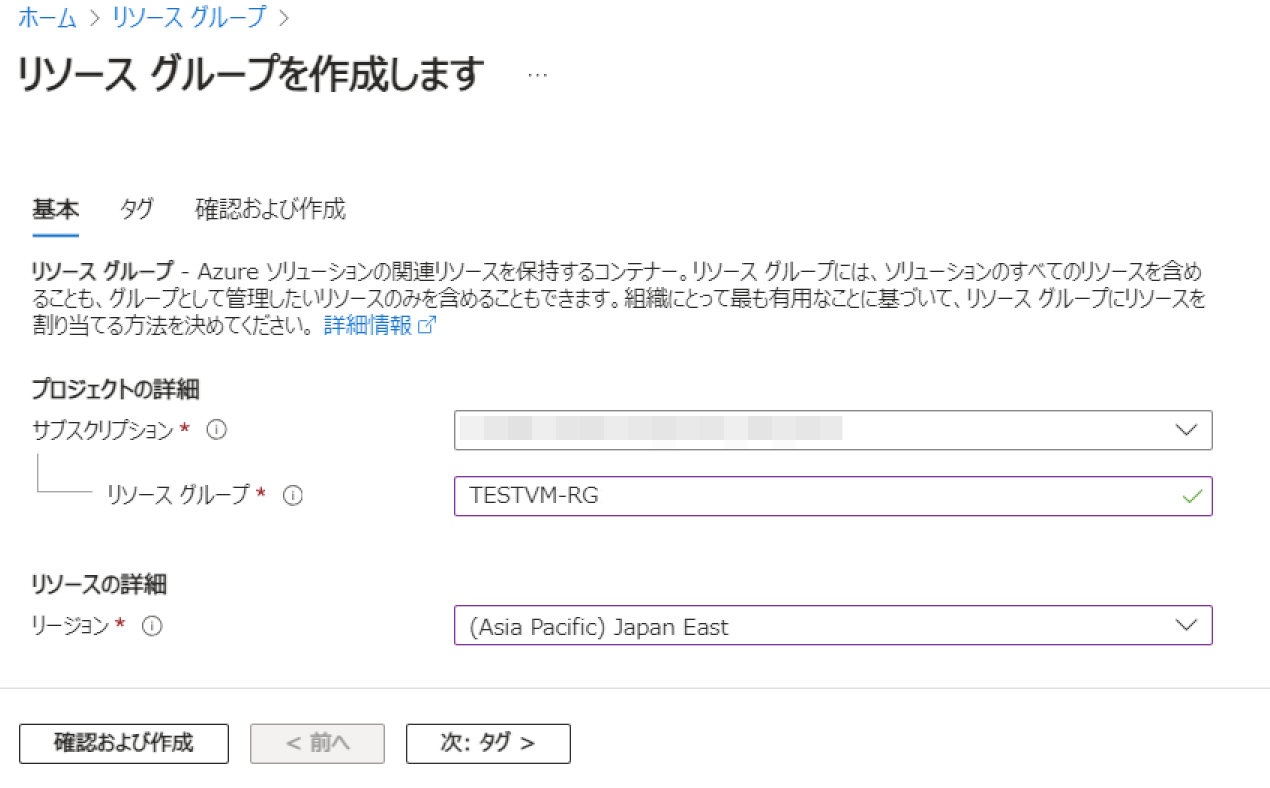This screenshot has height=788, width=1270.
Task: Click info icon next to リージョン label
Action: (152, 626)
